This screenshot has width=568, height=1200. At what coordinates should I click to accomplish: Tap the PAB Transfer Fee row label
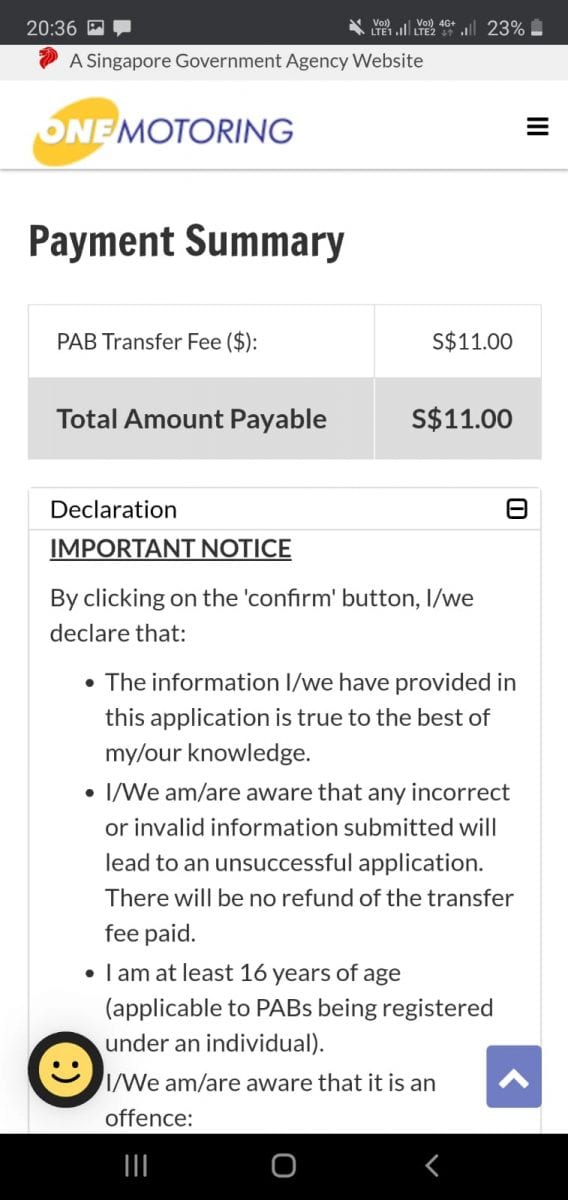157,341
